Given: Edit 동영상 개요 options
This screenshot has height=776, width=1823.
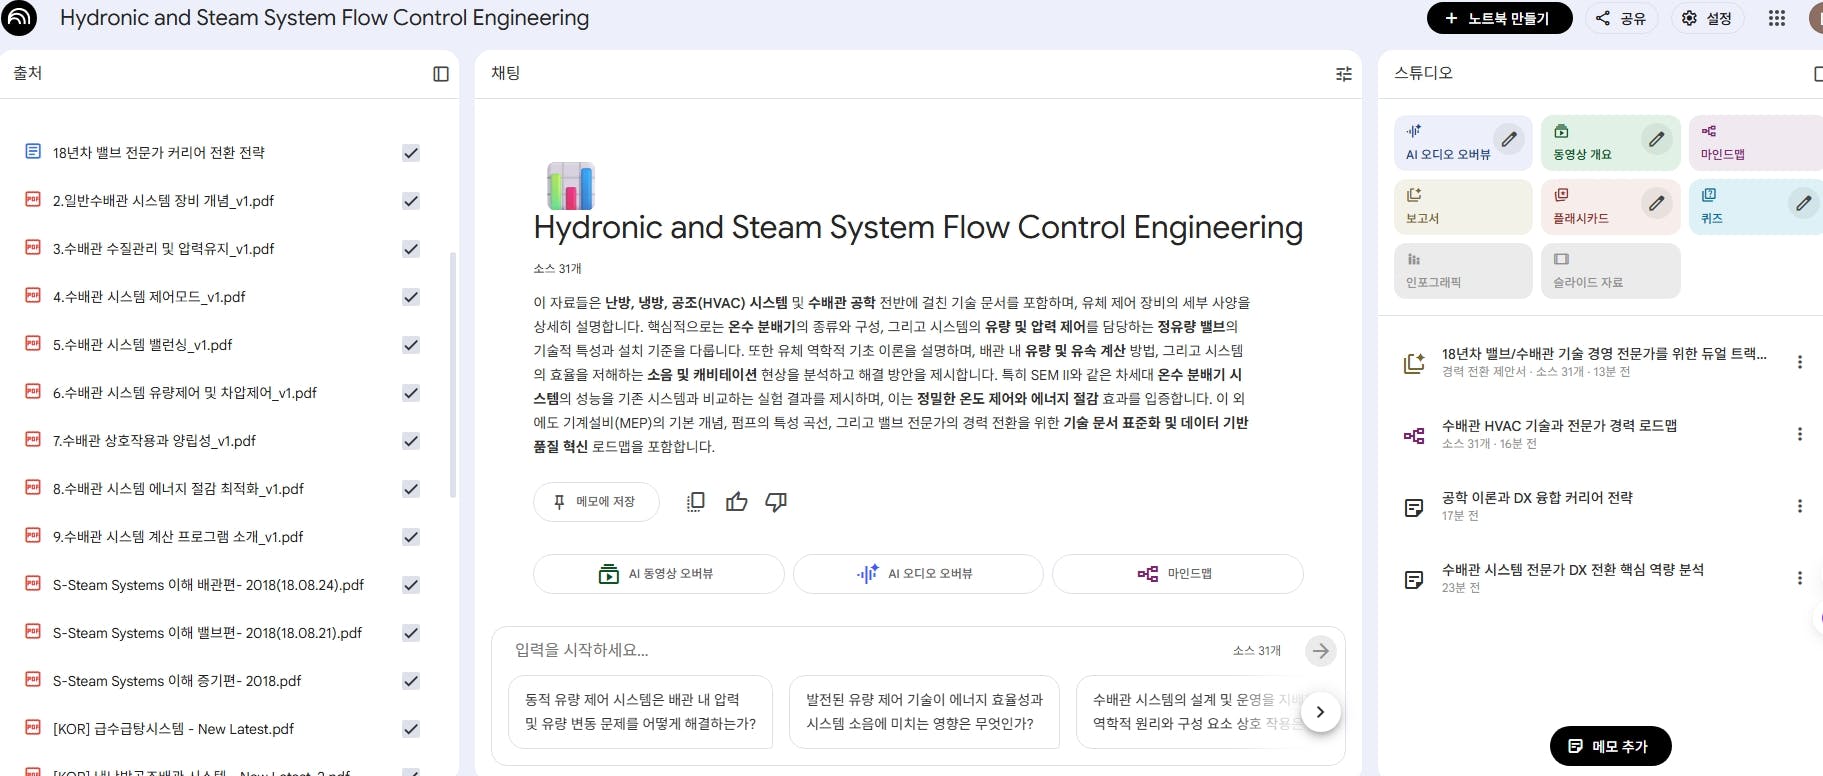Looking at the screenshot, I should pos(1657,139).
